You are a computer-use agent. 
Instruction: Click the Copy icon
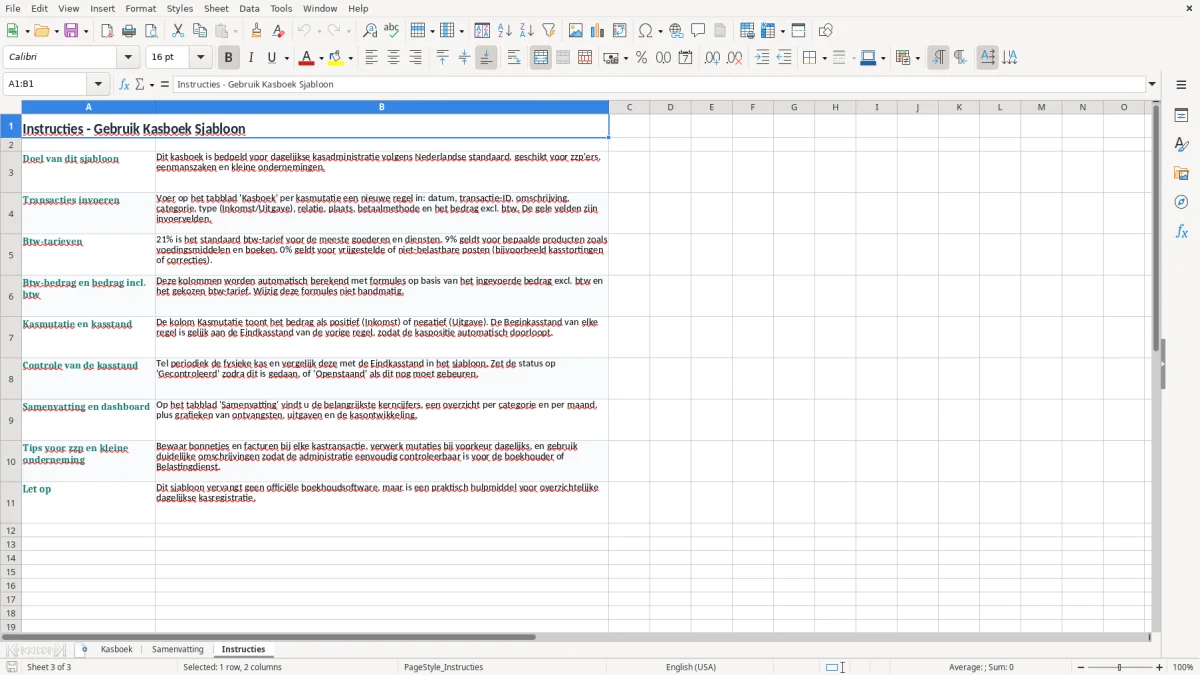tap(200, 31)
